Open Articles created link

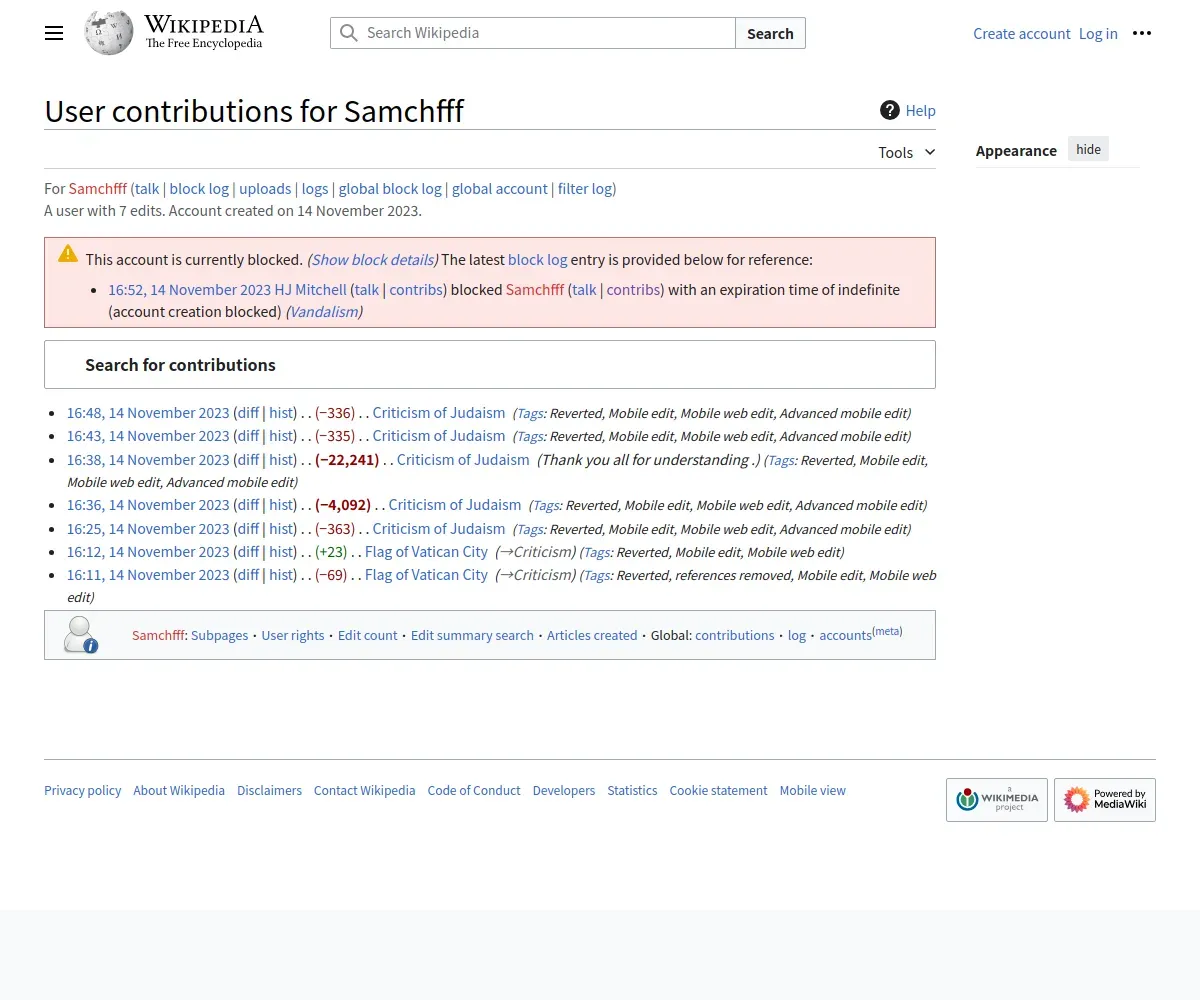pyautogui.click(x=592, y=635)
